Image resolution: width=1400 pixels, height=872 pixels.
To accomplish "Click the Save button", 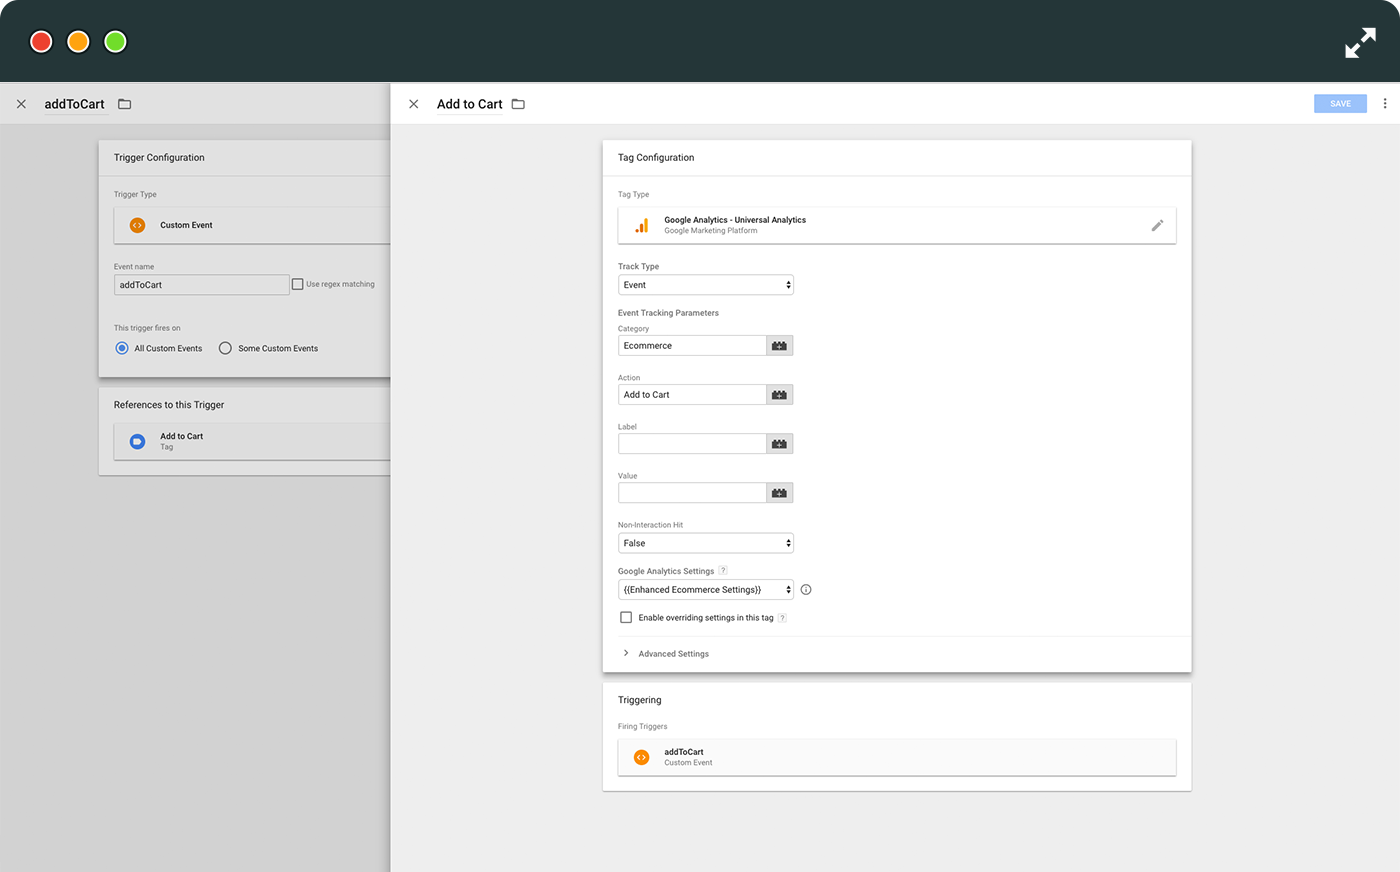I will (x=1339, y=104).
